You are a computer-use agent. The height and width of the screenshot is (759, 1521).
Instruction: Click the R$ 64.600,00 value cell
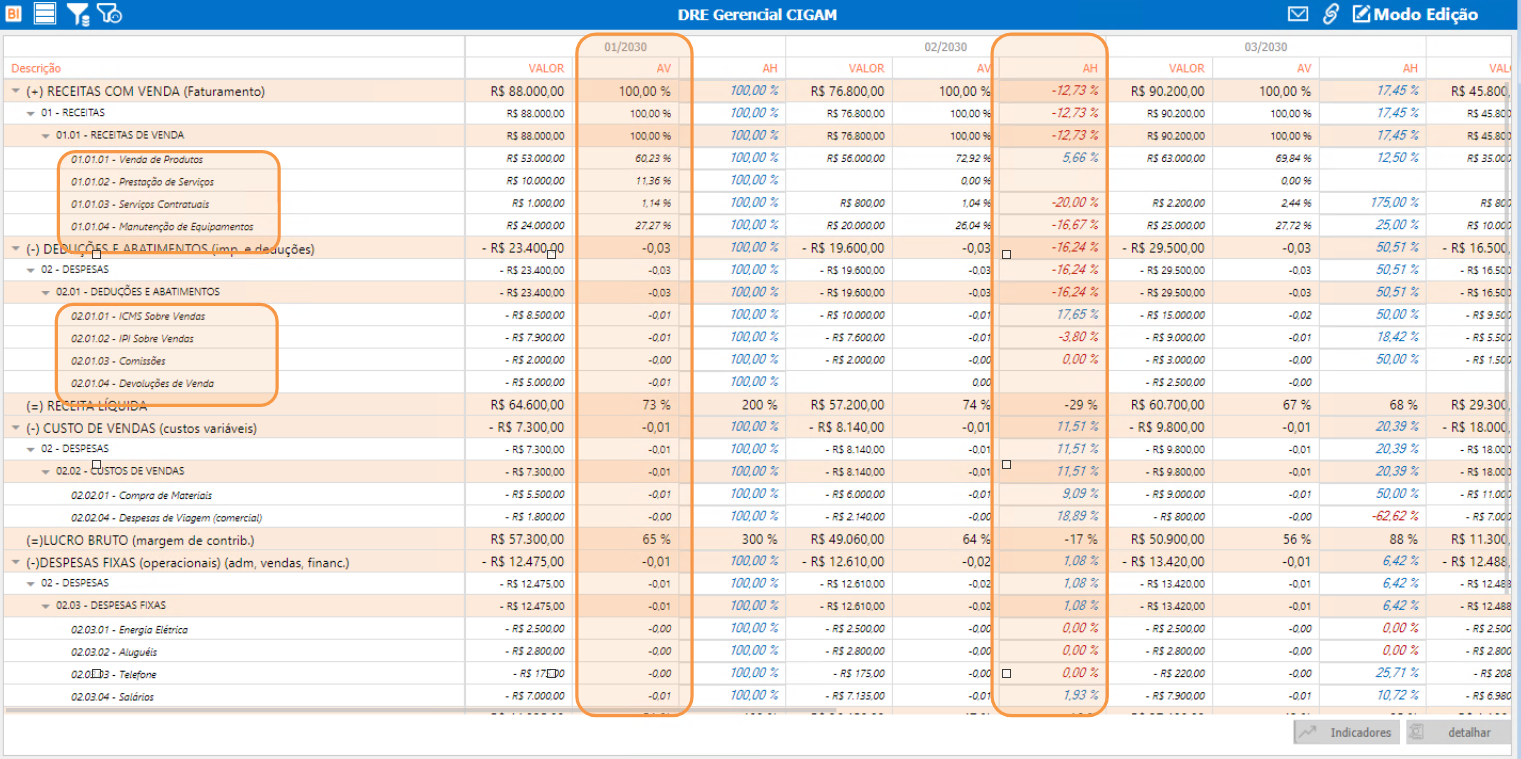tap(529, 405)
